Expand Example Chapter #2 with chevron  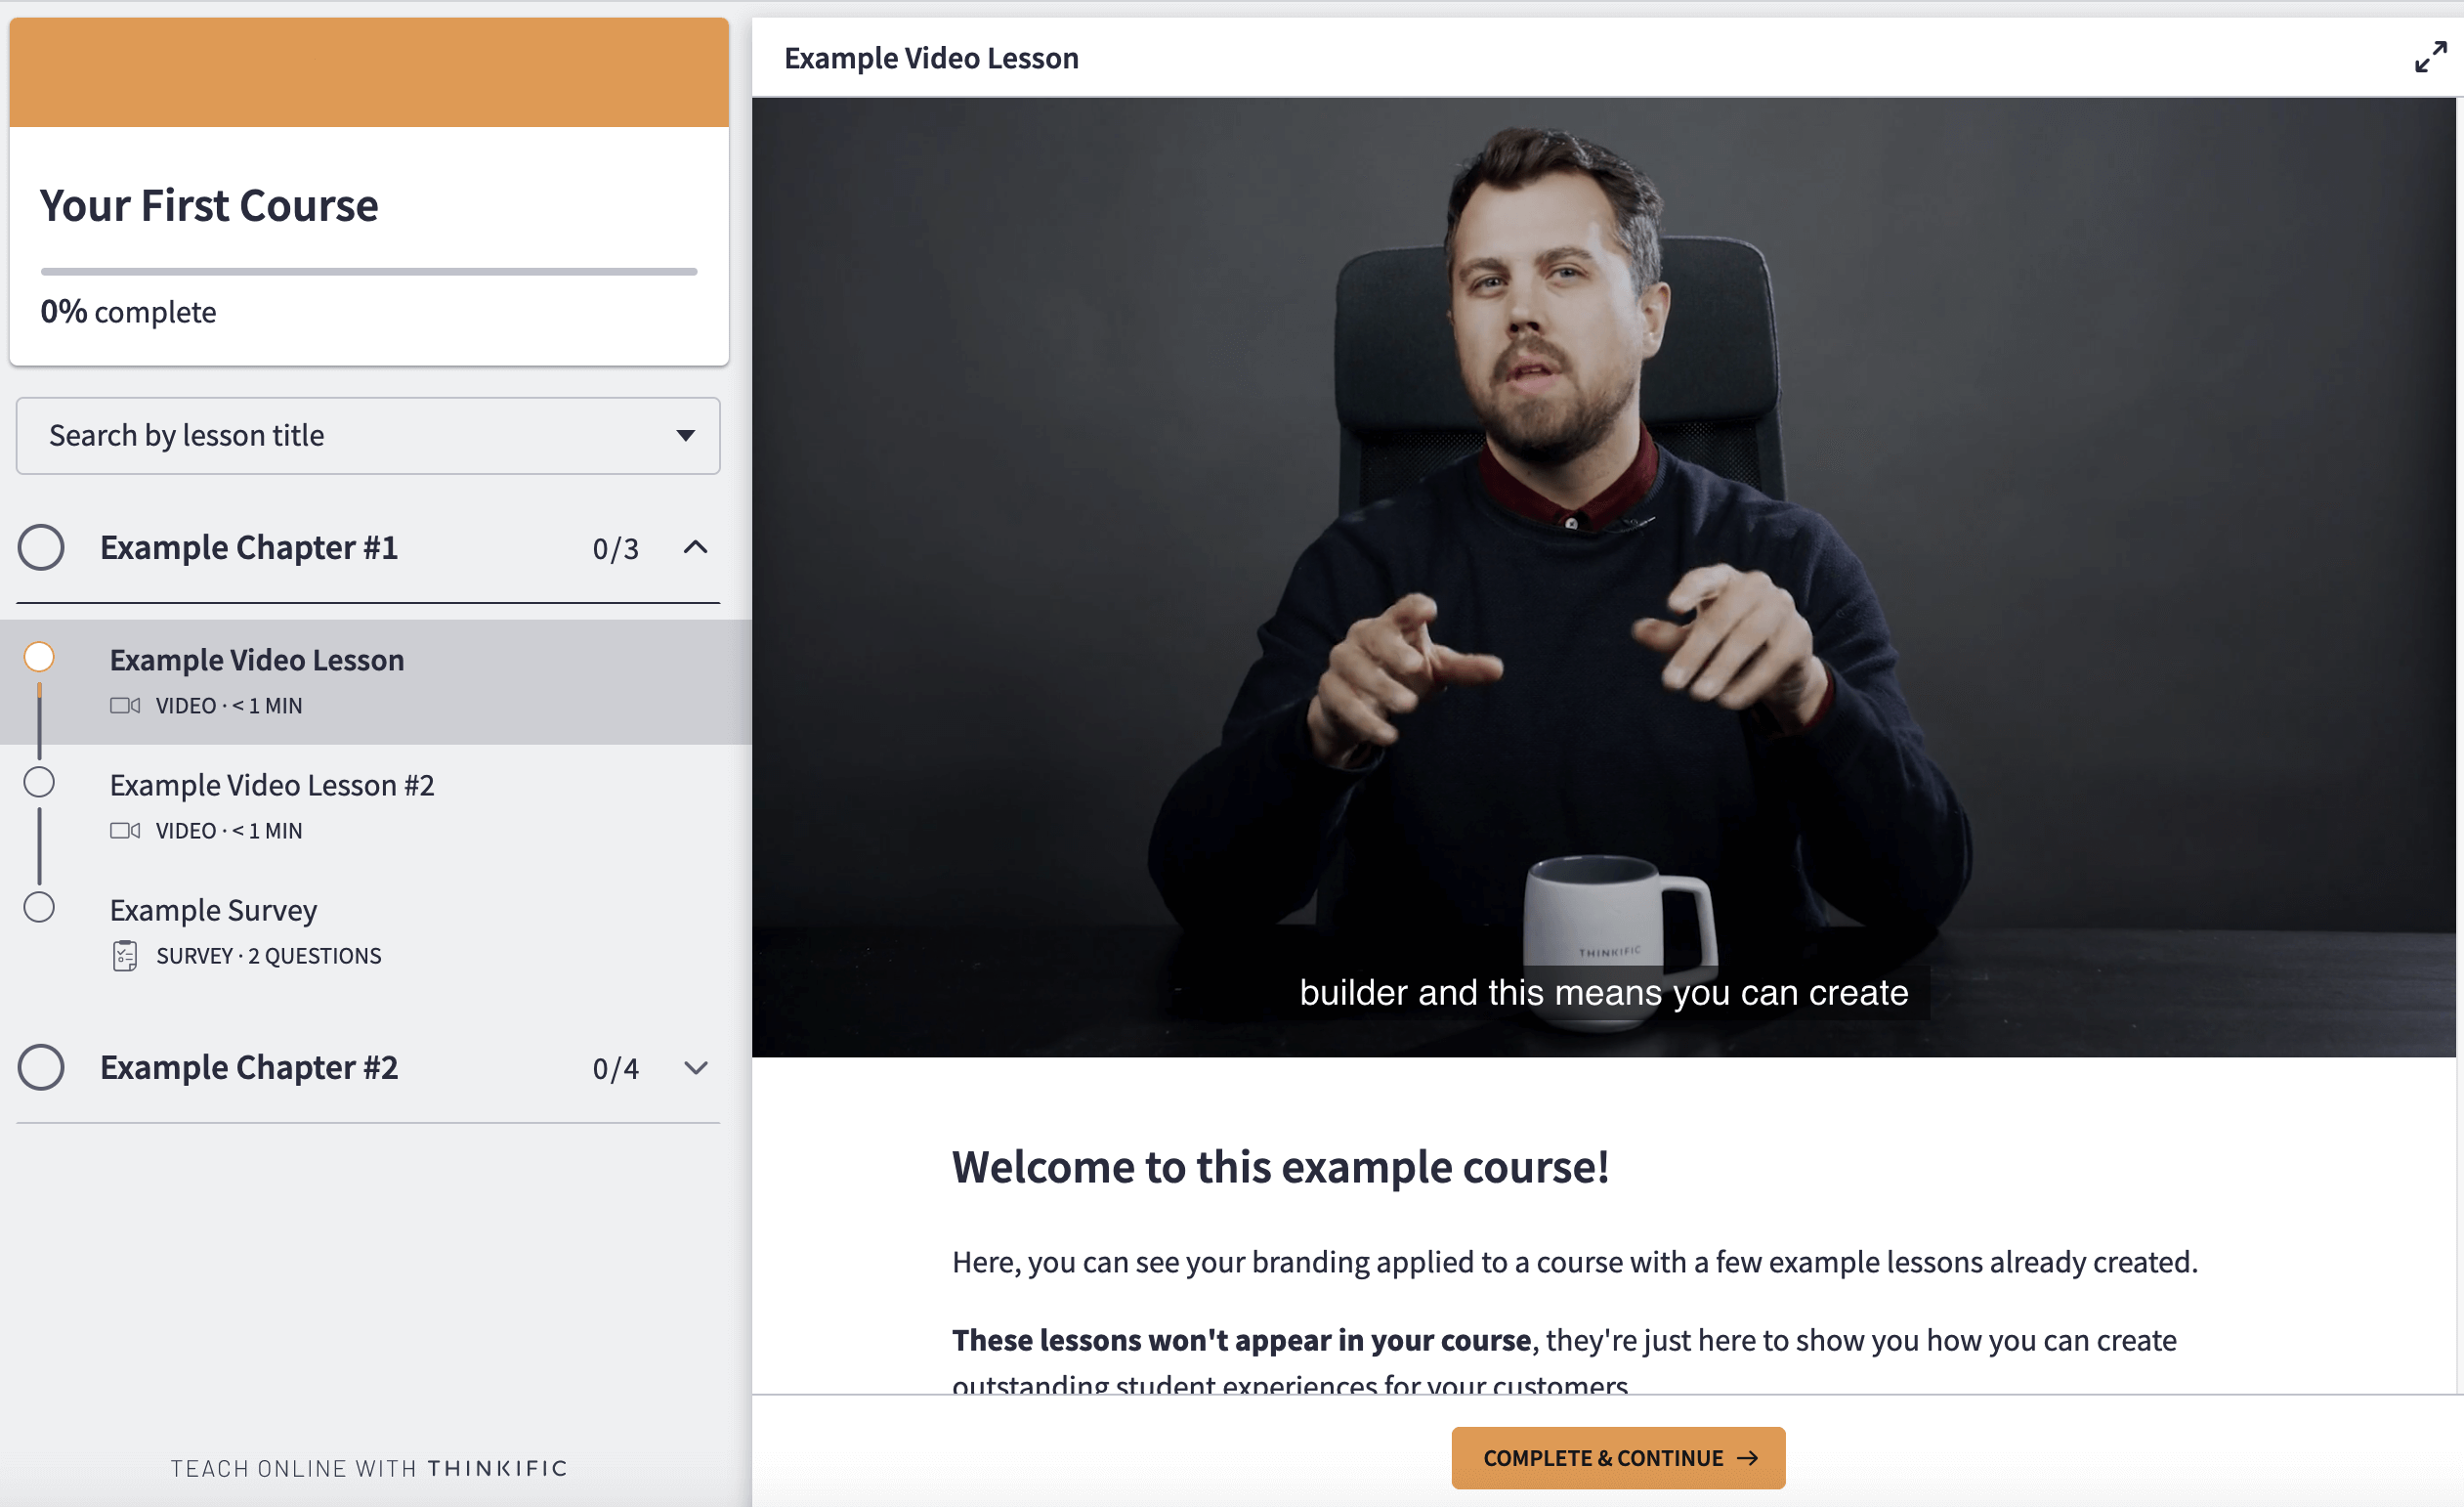pyautogui.click(x=695, y=1067)
